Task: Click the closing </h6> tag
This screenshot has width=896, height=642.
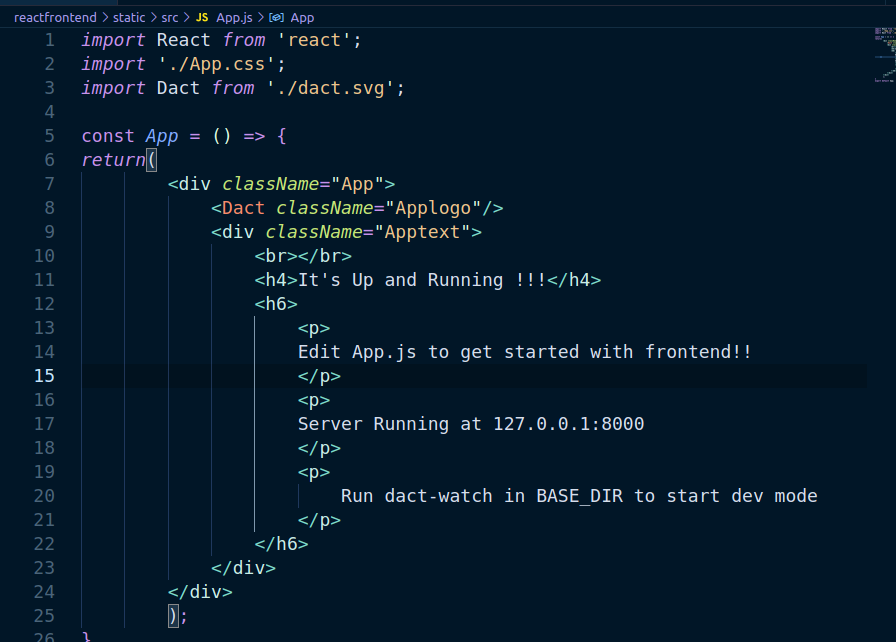Action: (281, 544)
